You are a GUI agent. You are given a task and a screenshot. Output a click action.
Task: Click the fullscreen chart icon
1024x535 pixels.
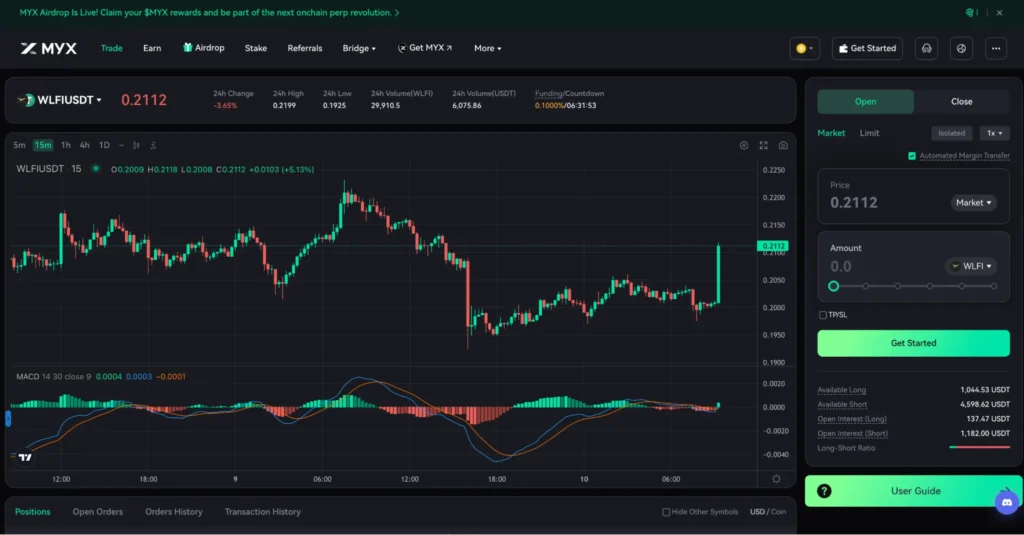tap(764, 145)
